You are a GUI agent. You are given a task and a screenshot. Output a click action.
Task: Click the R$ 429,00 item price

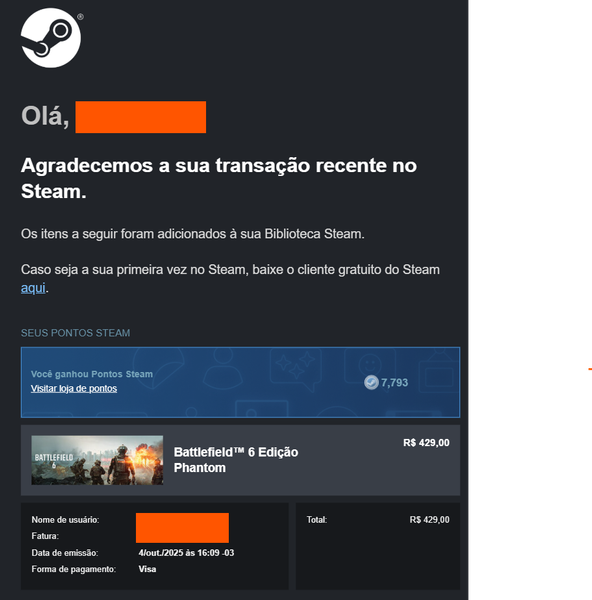pyautogui.click(x=426, y=443)
